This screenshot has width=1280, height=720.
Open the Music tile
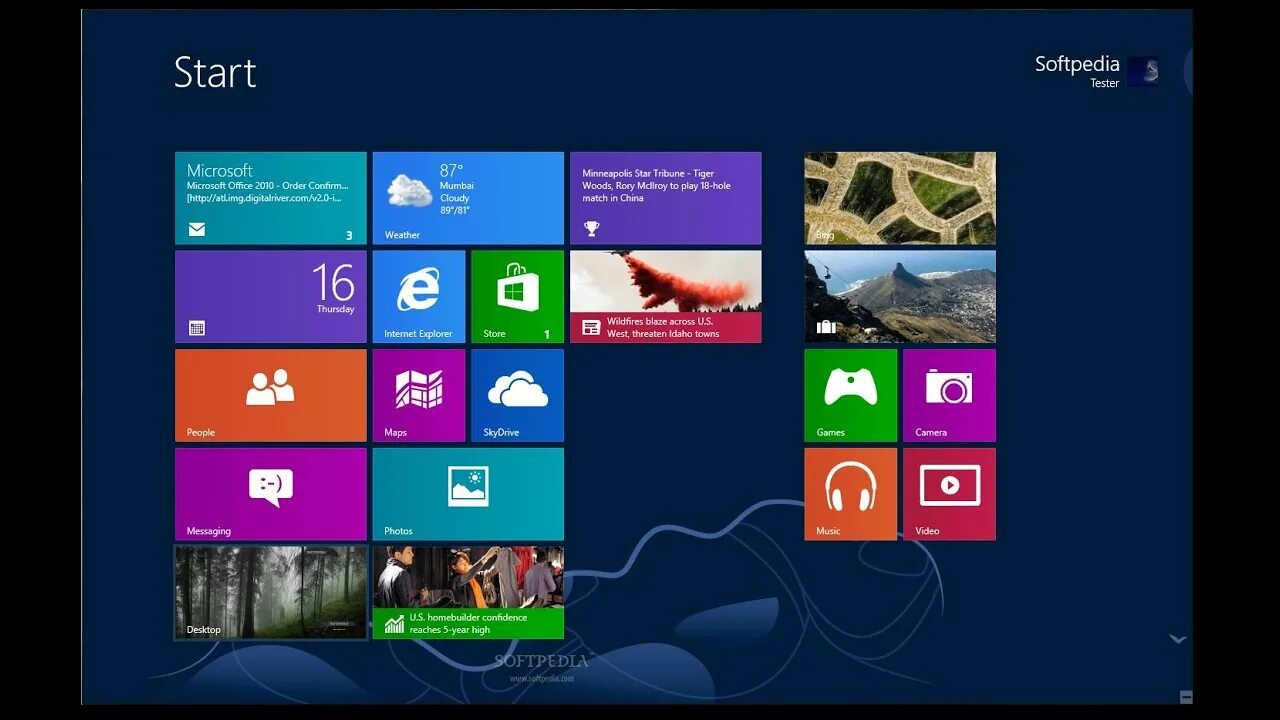click(x=851, y=494)
